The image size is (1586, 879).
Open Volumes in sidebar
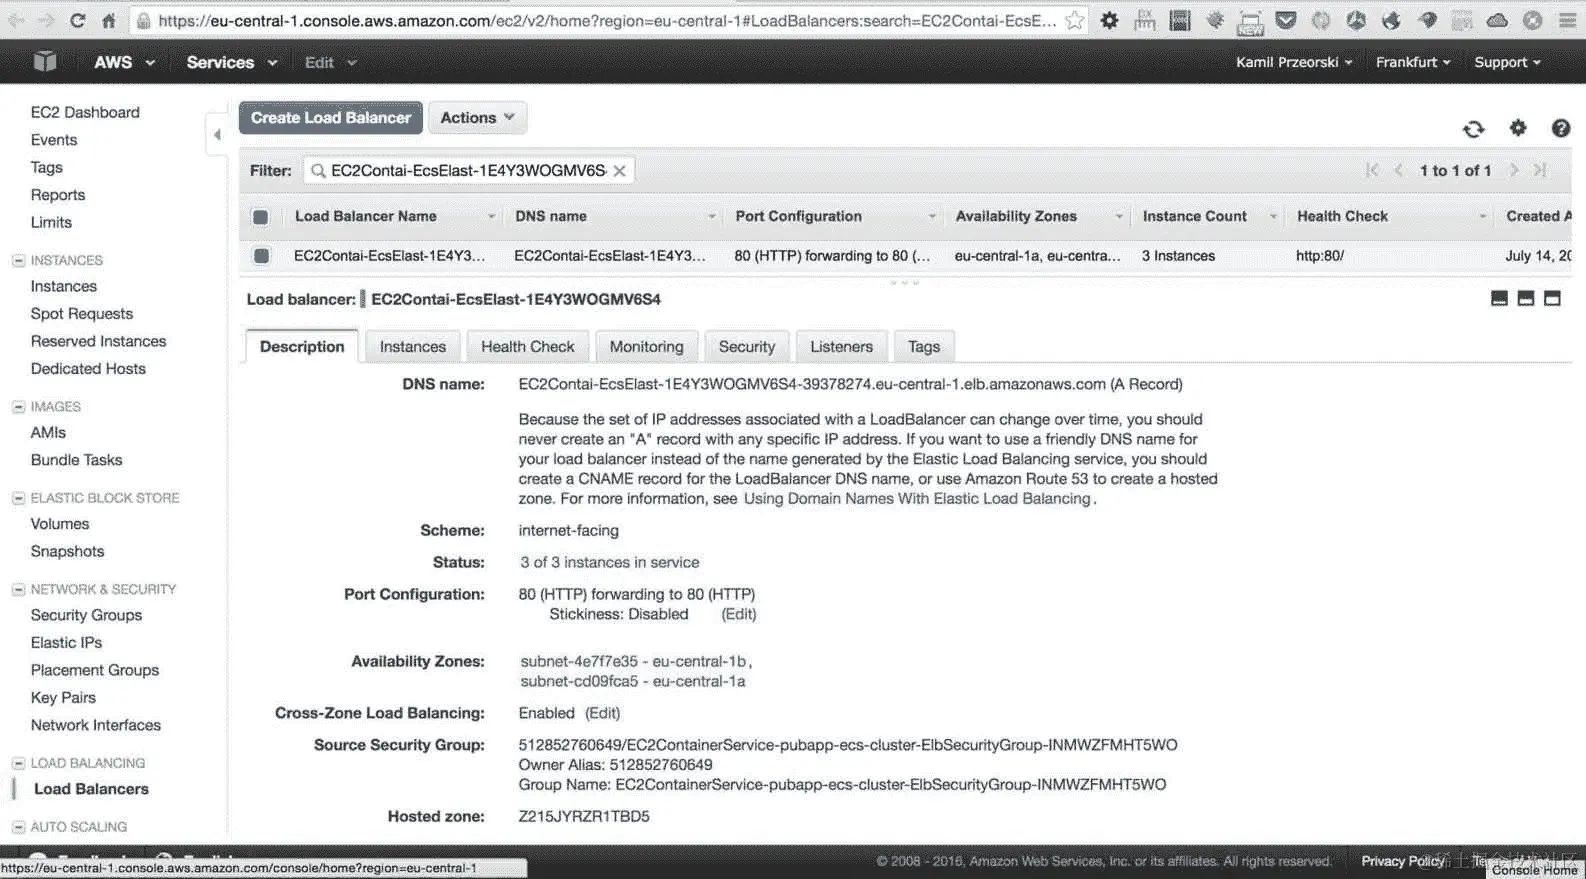(x=60, y=524)
